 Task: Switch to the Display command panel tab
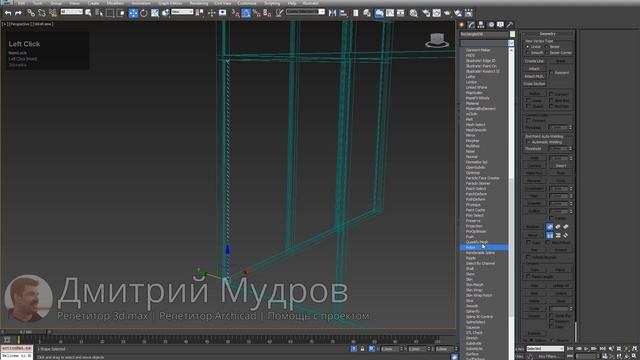pos(500,24)
